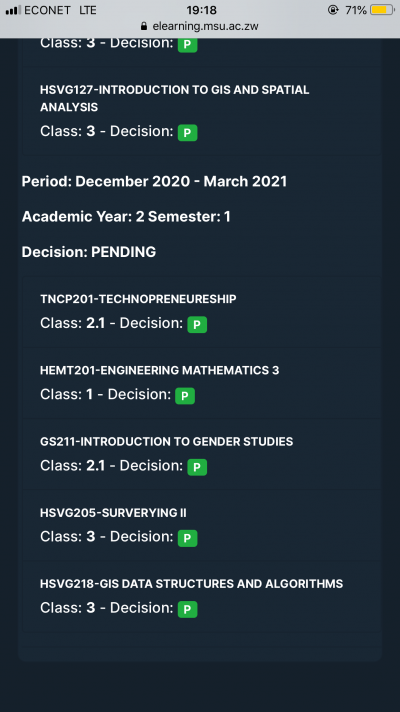Tap the padlock icon in address bar
The width and height of the screenshot is (400, 712).
point(144,26)
